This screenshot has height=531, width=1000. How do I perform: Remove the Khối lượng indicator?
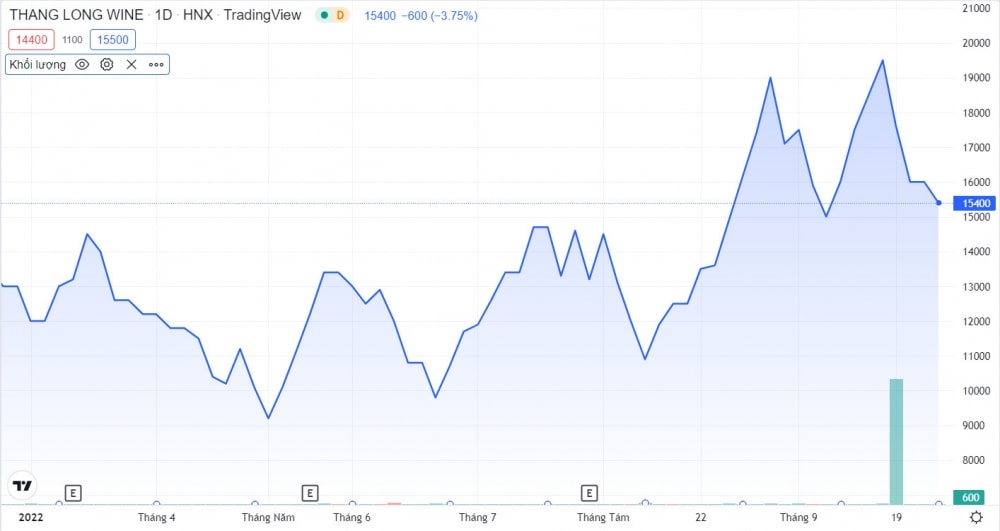(131, 64)
